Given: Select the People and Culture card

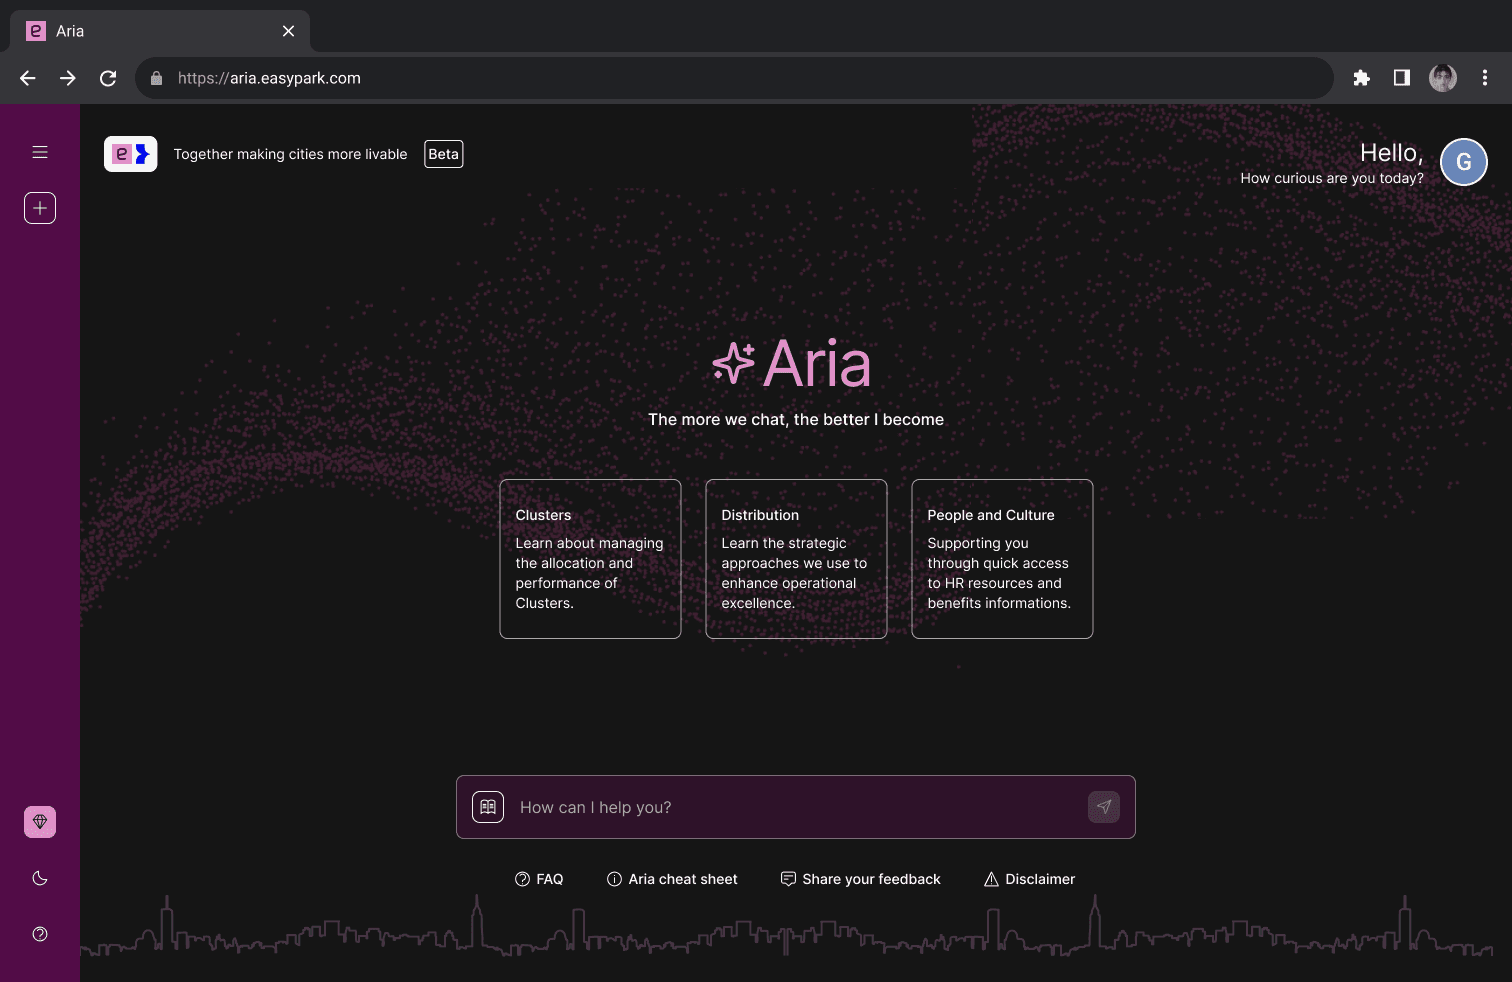Looking at the screenshot, I should (x=1002, y=559).
